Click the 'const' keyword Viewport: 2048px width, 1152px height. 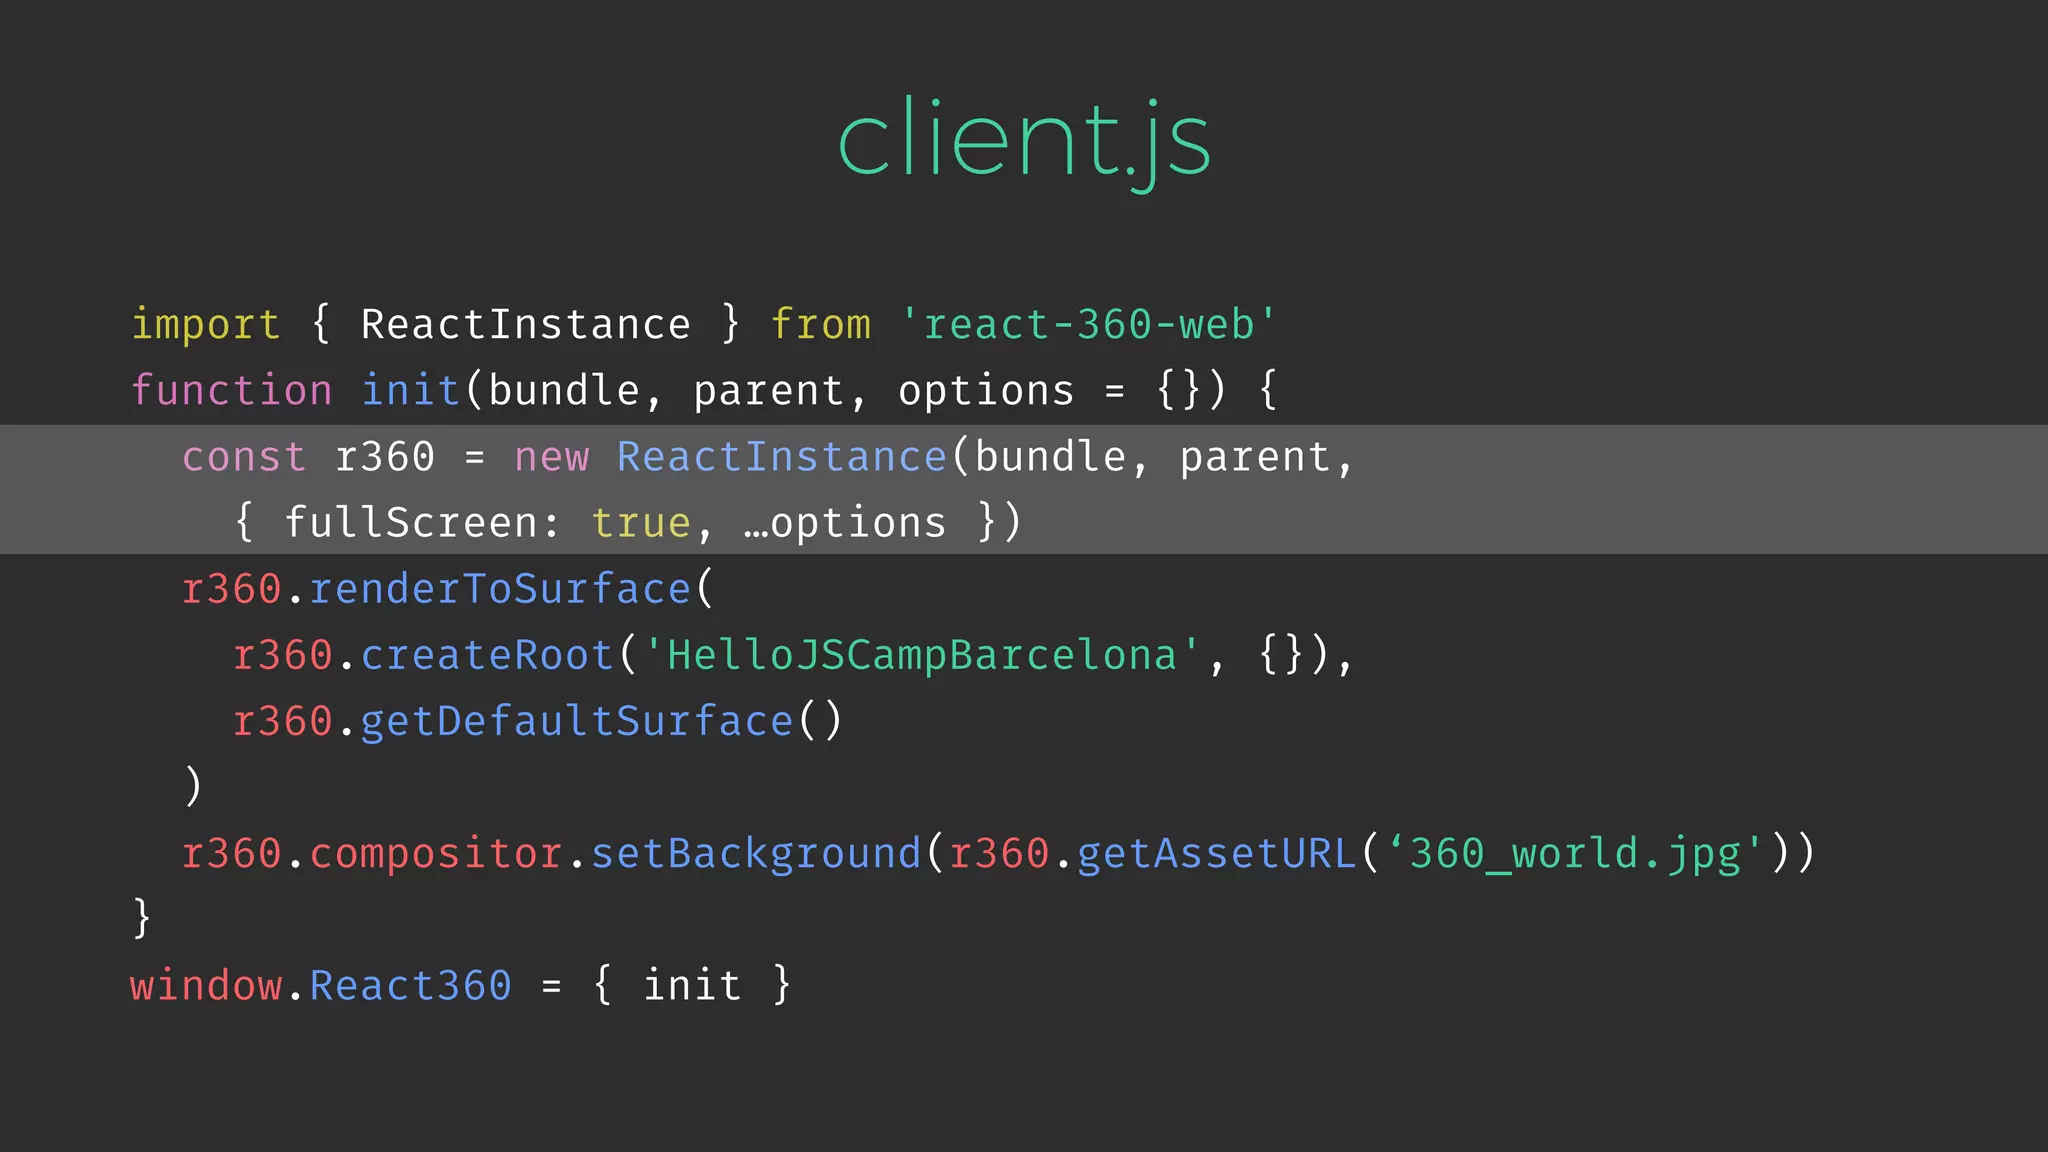tap(244, 457)
